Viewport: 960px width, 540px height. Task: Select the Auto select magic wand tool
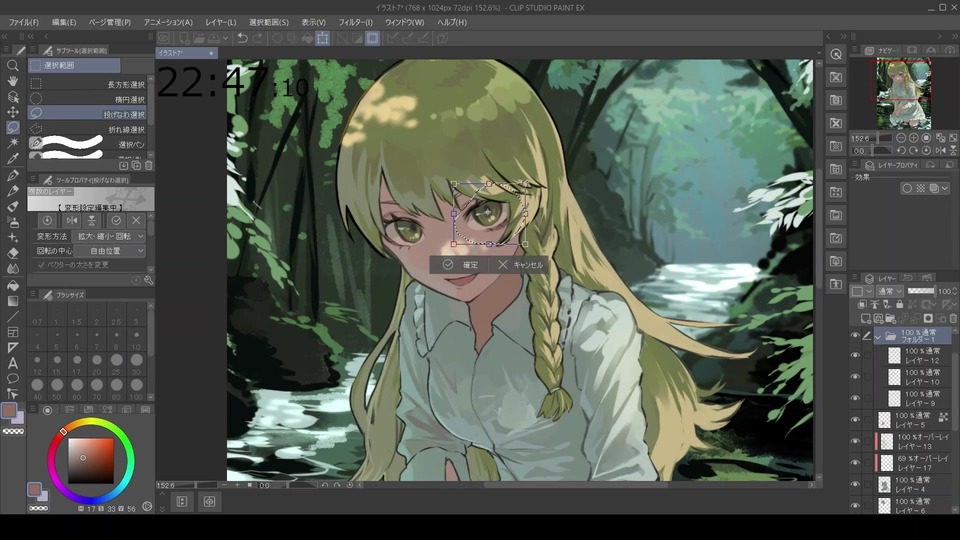click(12, 143)
